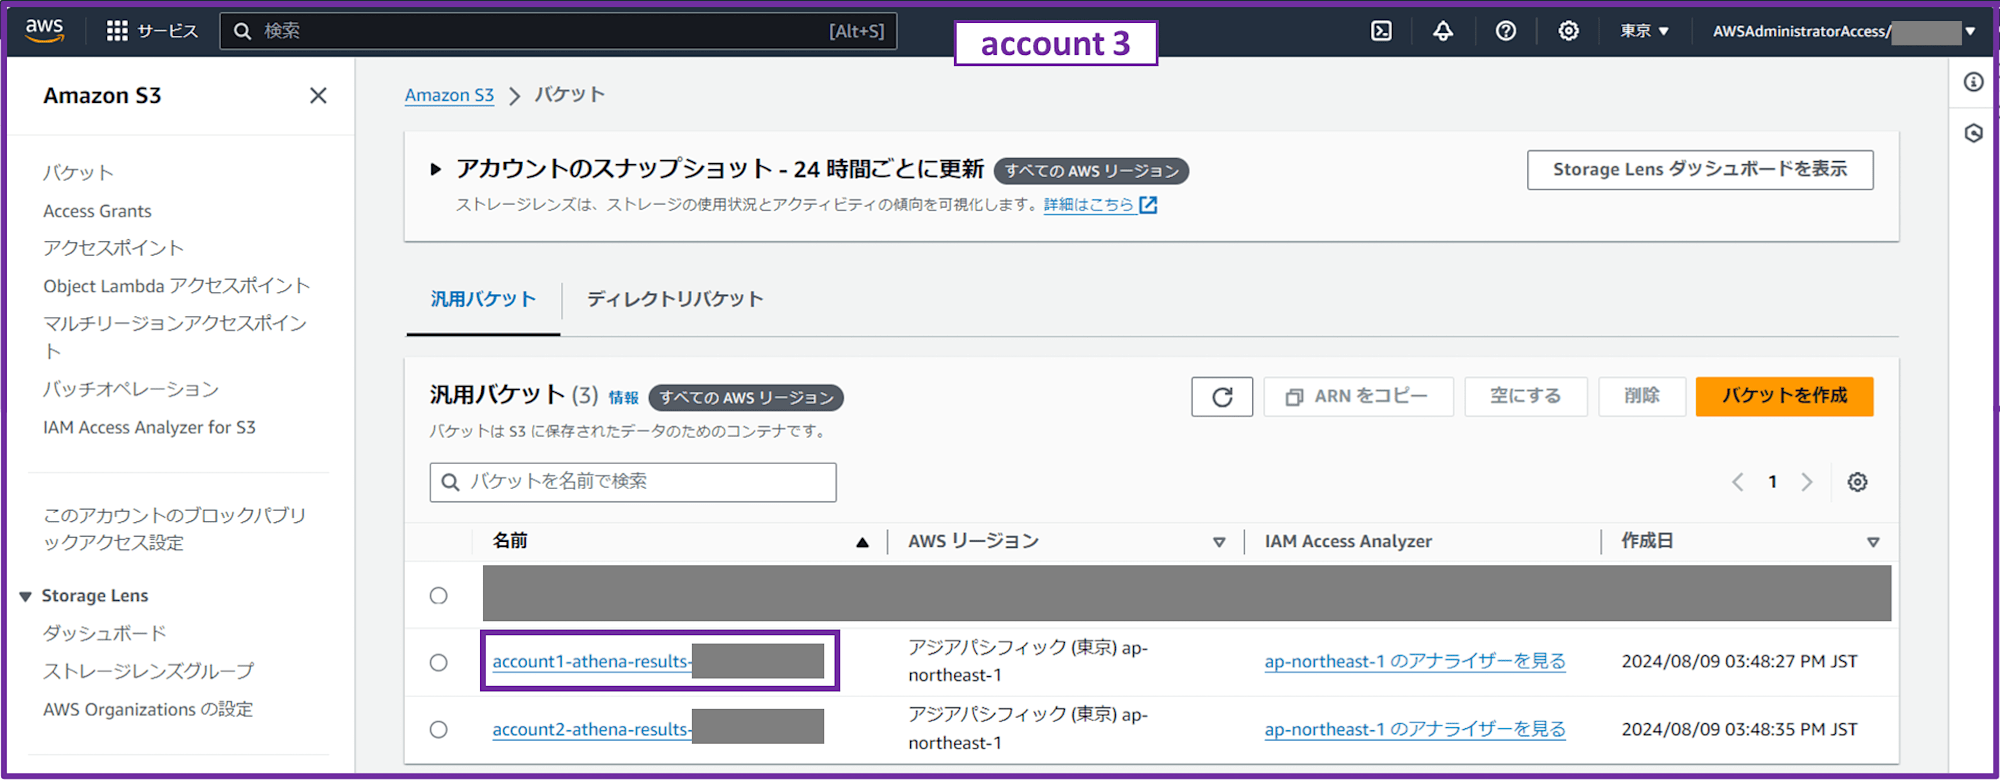Open バッチオペレーション in sidebar
Viewport: 2000px width, 780px height.
(x=130, y=389)
